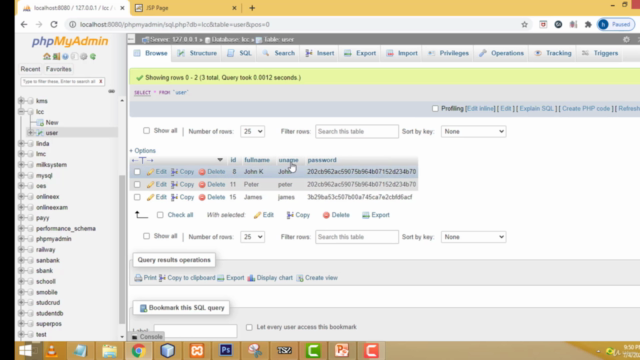This screenshot has height=360, width=640.
Task: Toggle the upper Show all checkbox
Action: pos(146,131)
